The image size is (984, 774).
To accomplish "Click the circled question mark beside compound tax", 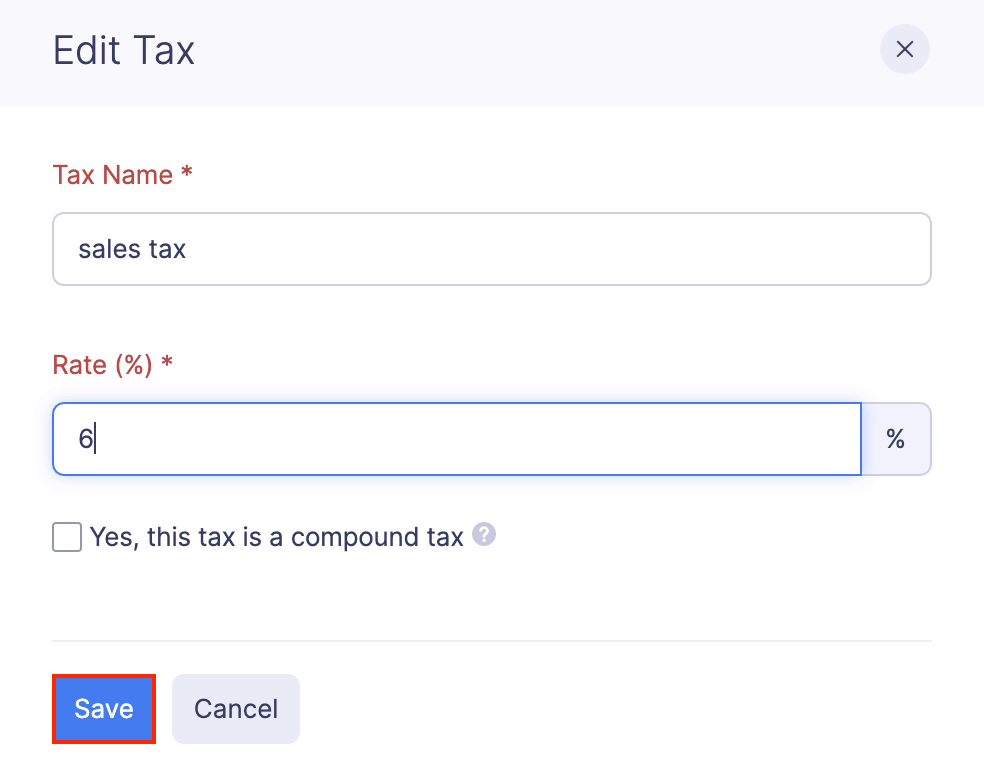I will (x=483, y=536).
